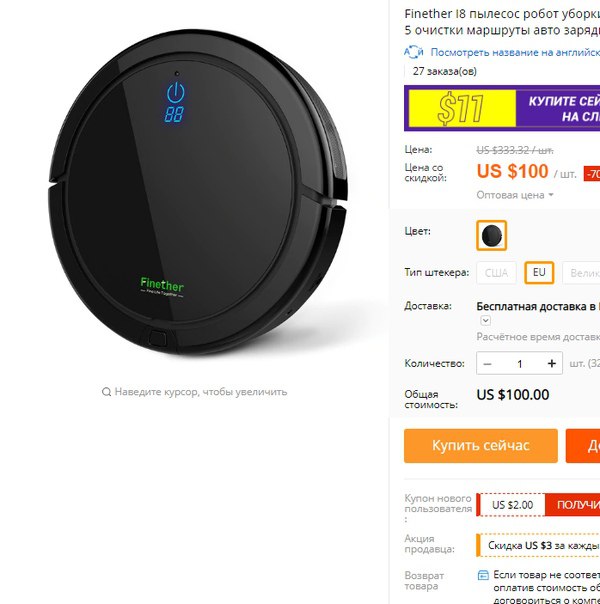Click the minus quantity button
600x604 pixels.
click(487, 364)
